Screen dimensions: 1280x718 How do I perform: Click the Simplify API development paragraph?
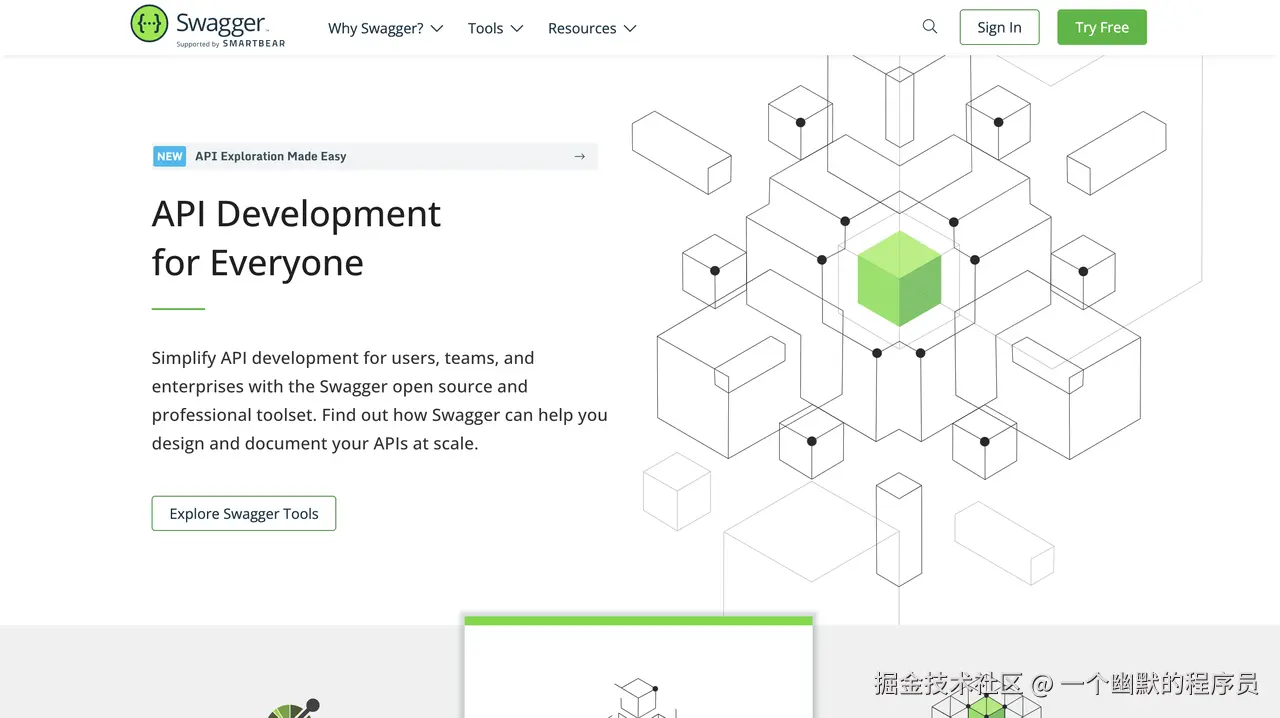pos(380,400)
